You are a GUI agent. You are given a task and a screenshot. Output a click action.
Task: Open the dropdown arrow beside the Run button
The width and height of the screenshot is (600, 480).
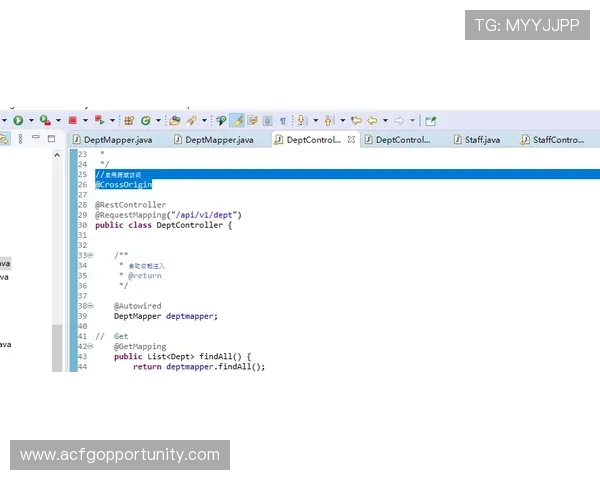click(x=29, y=120)
